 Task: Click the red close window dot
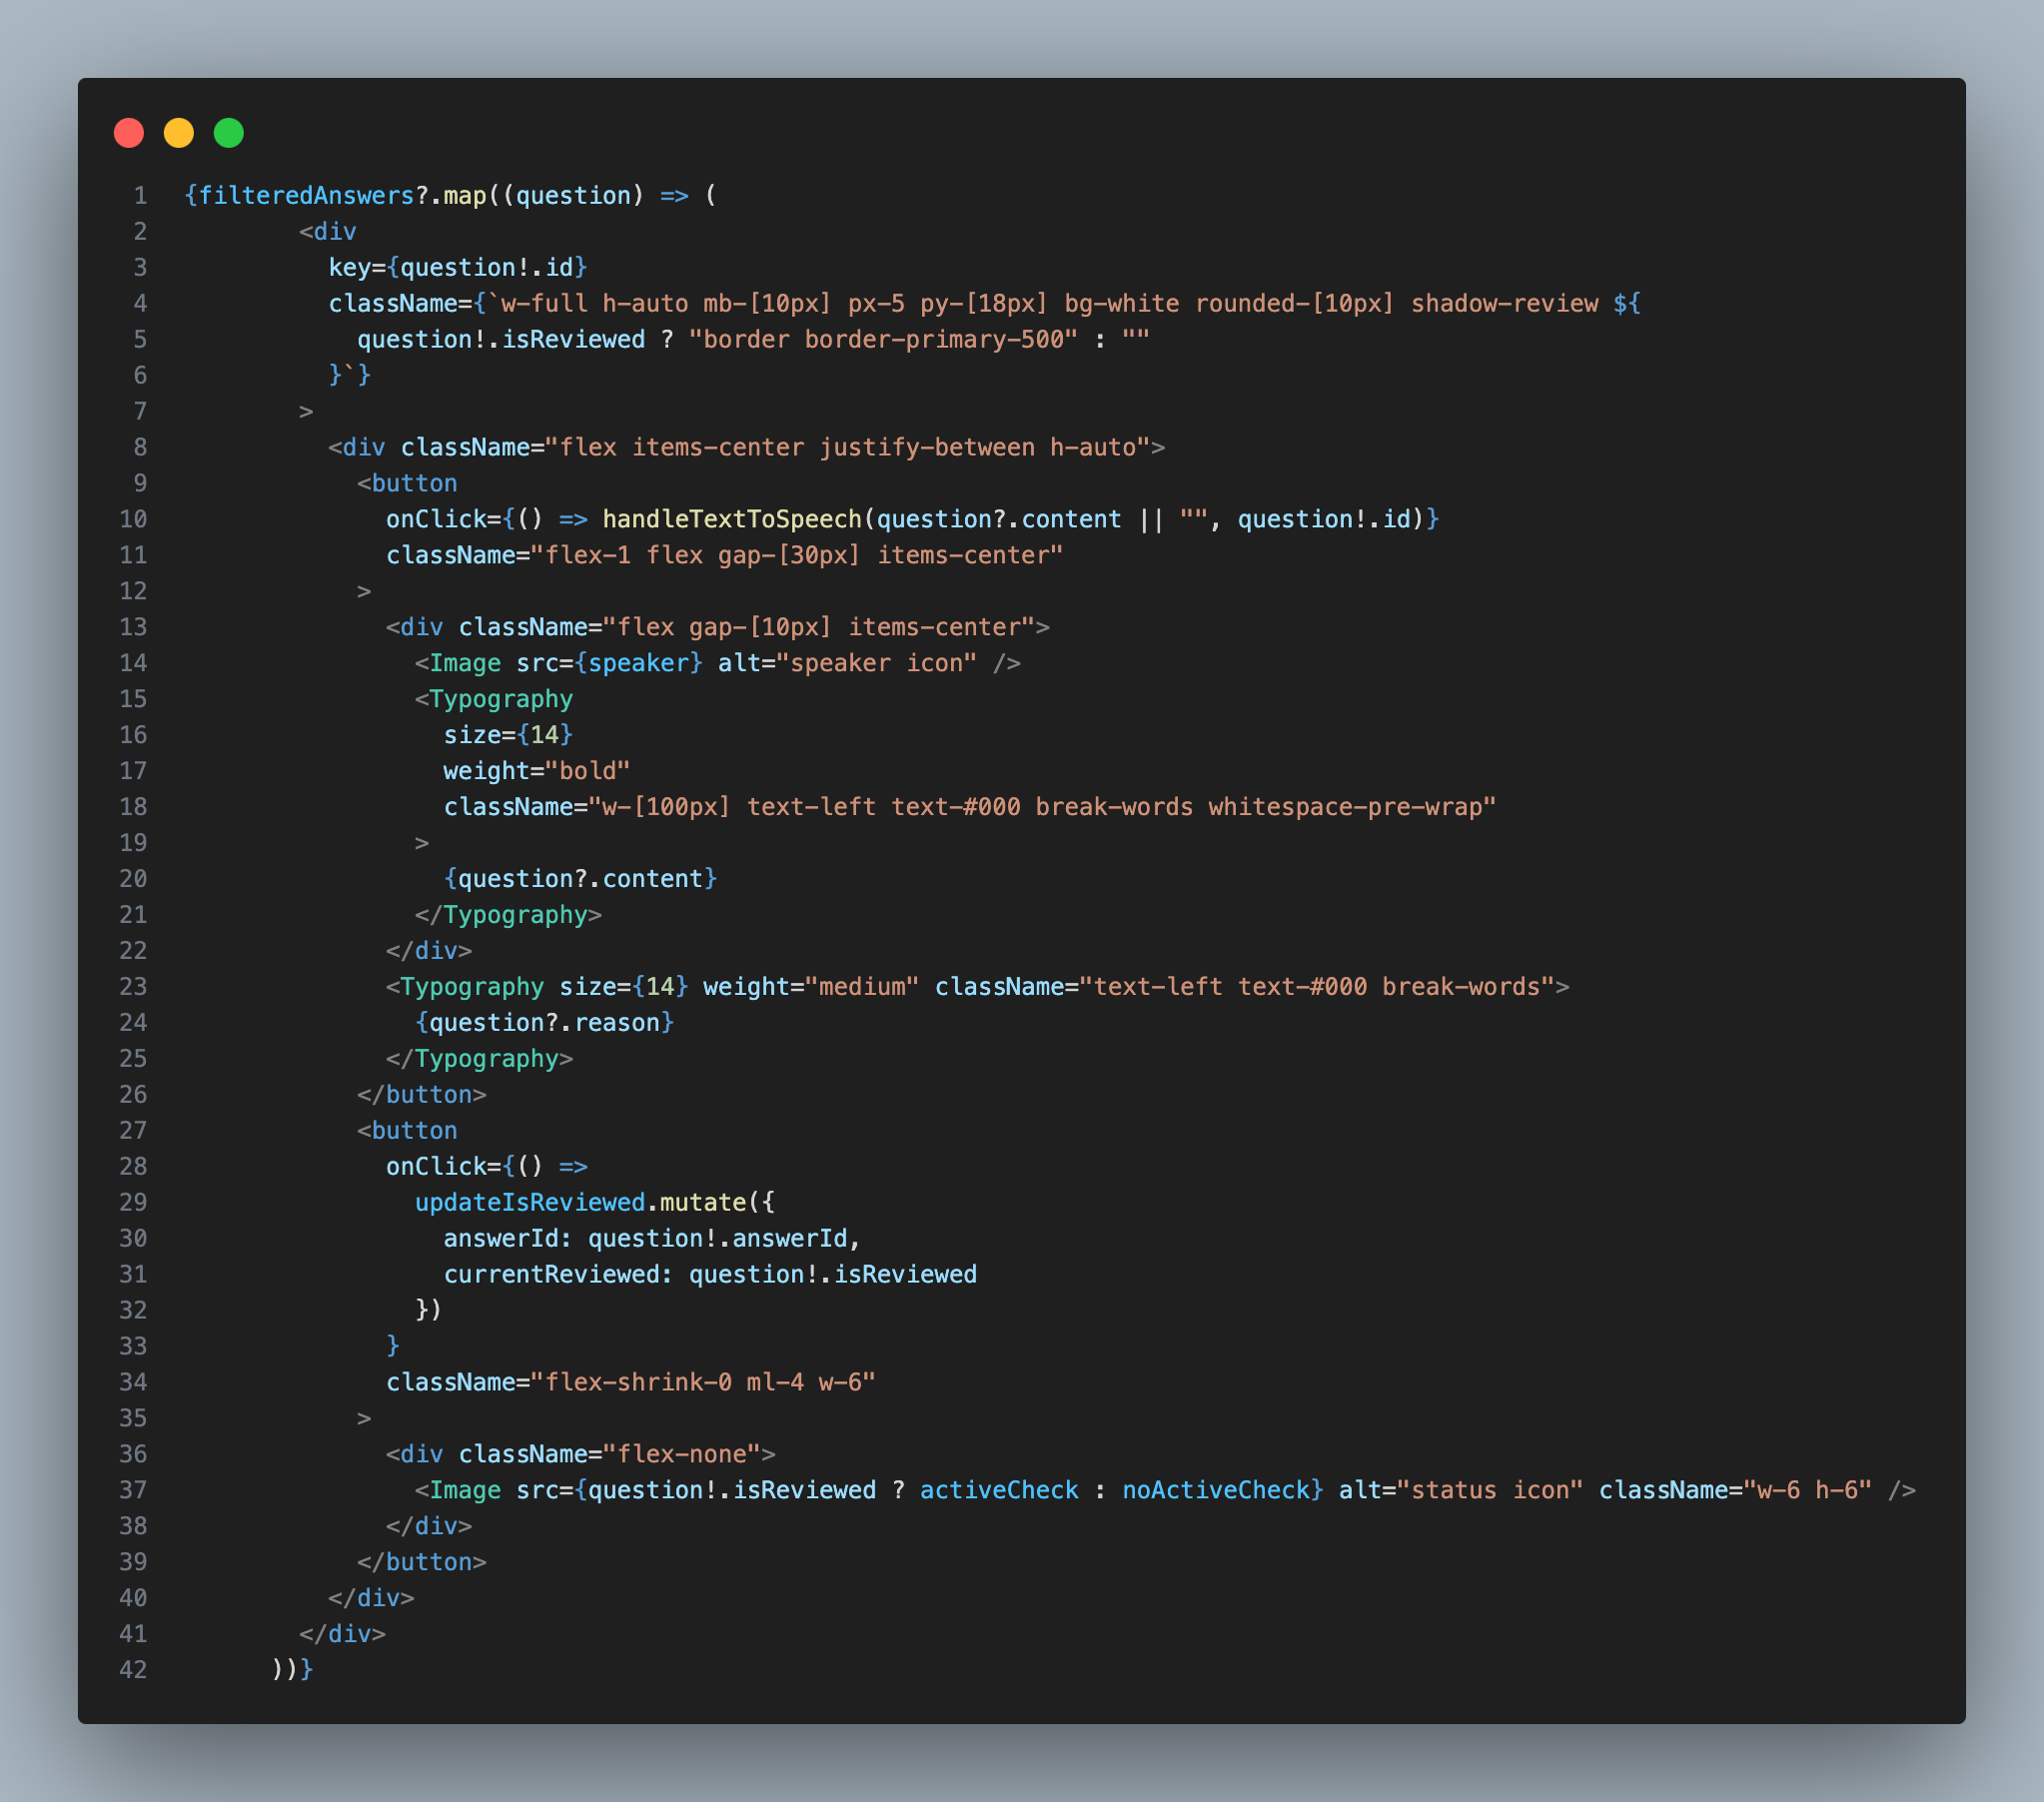tap(129, 133)
